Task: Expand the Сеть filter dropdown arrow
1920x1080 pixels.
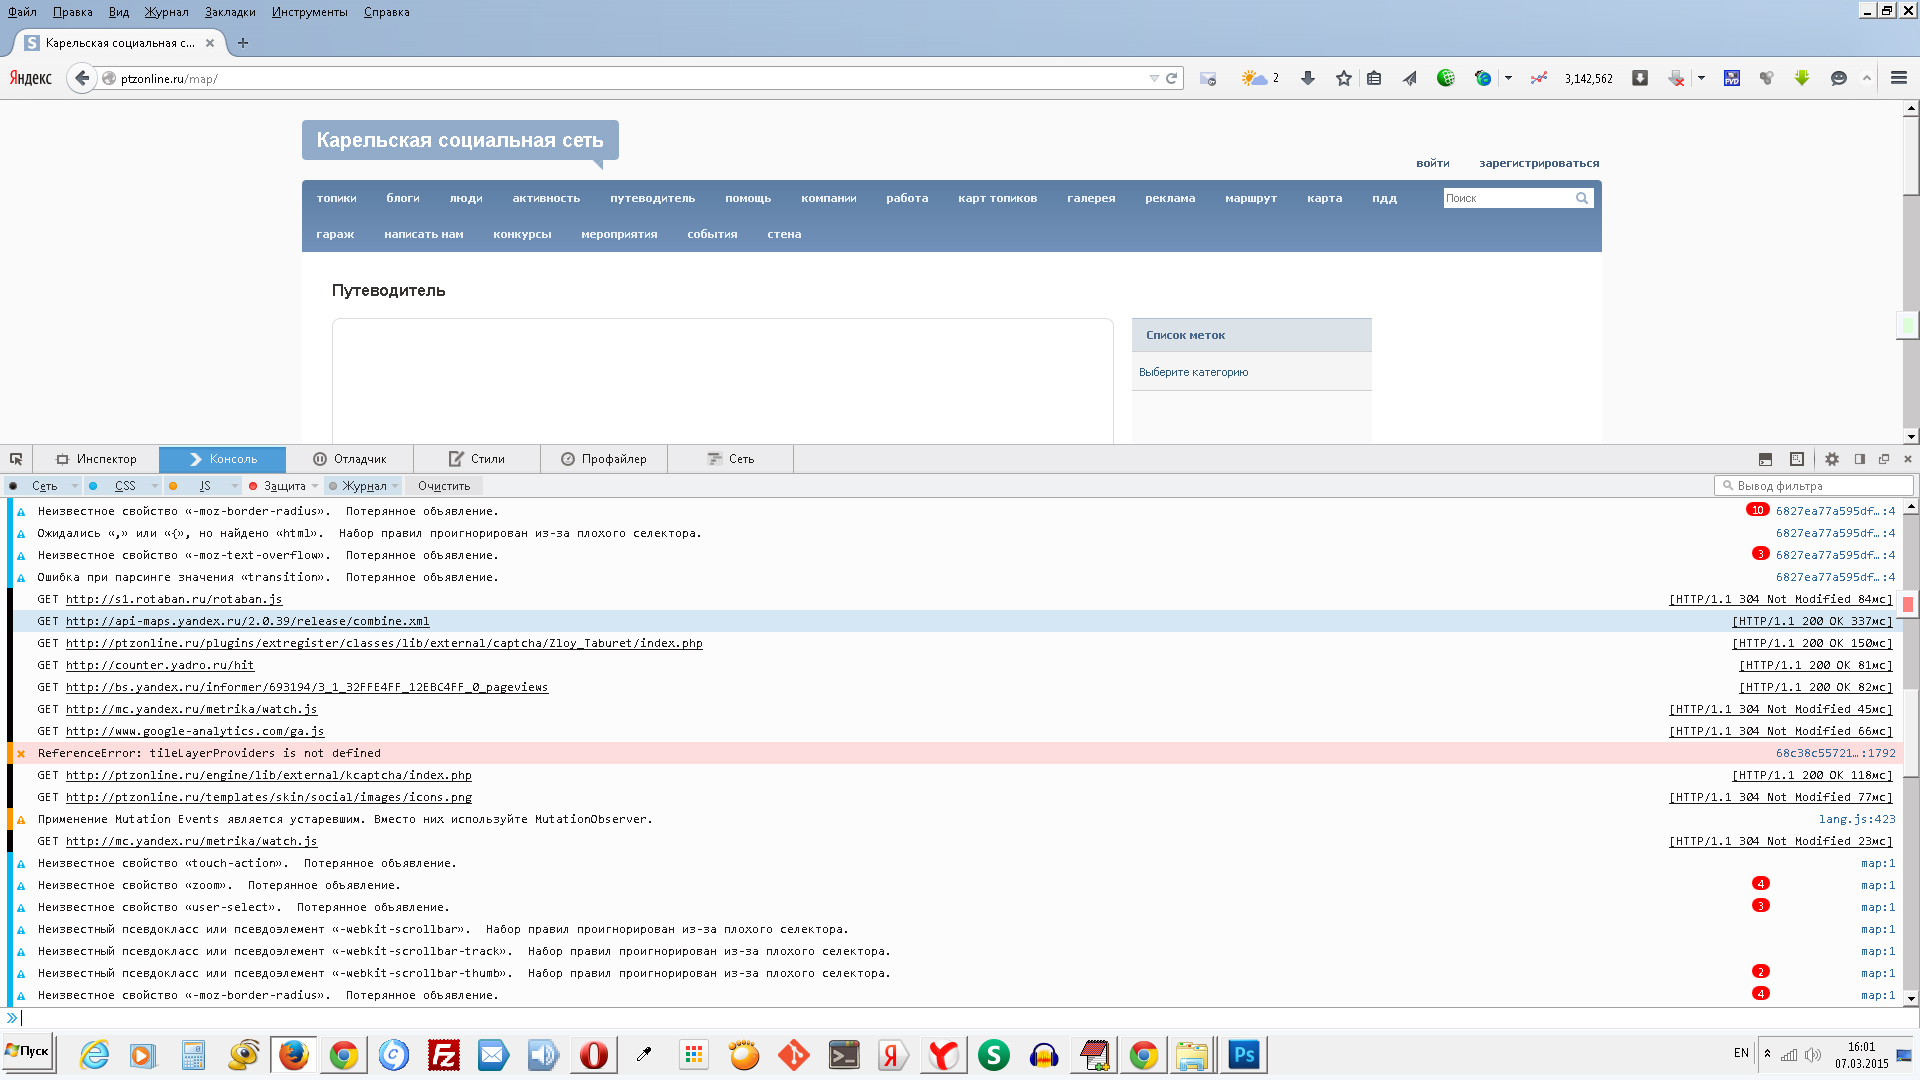Action: (74, 486)
